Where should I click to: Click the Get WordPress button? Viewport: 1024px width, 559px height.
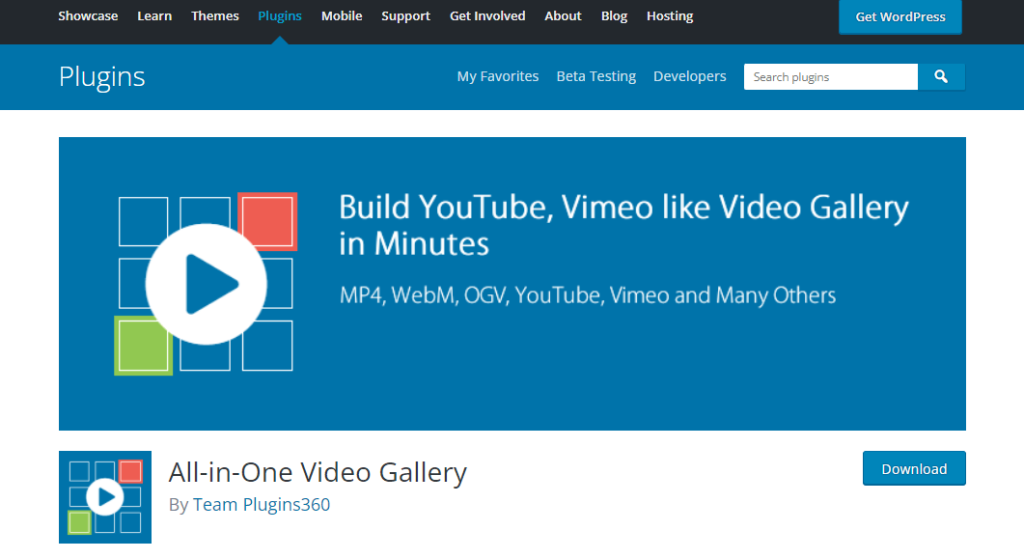click(x=900, y=16)
